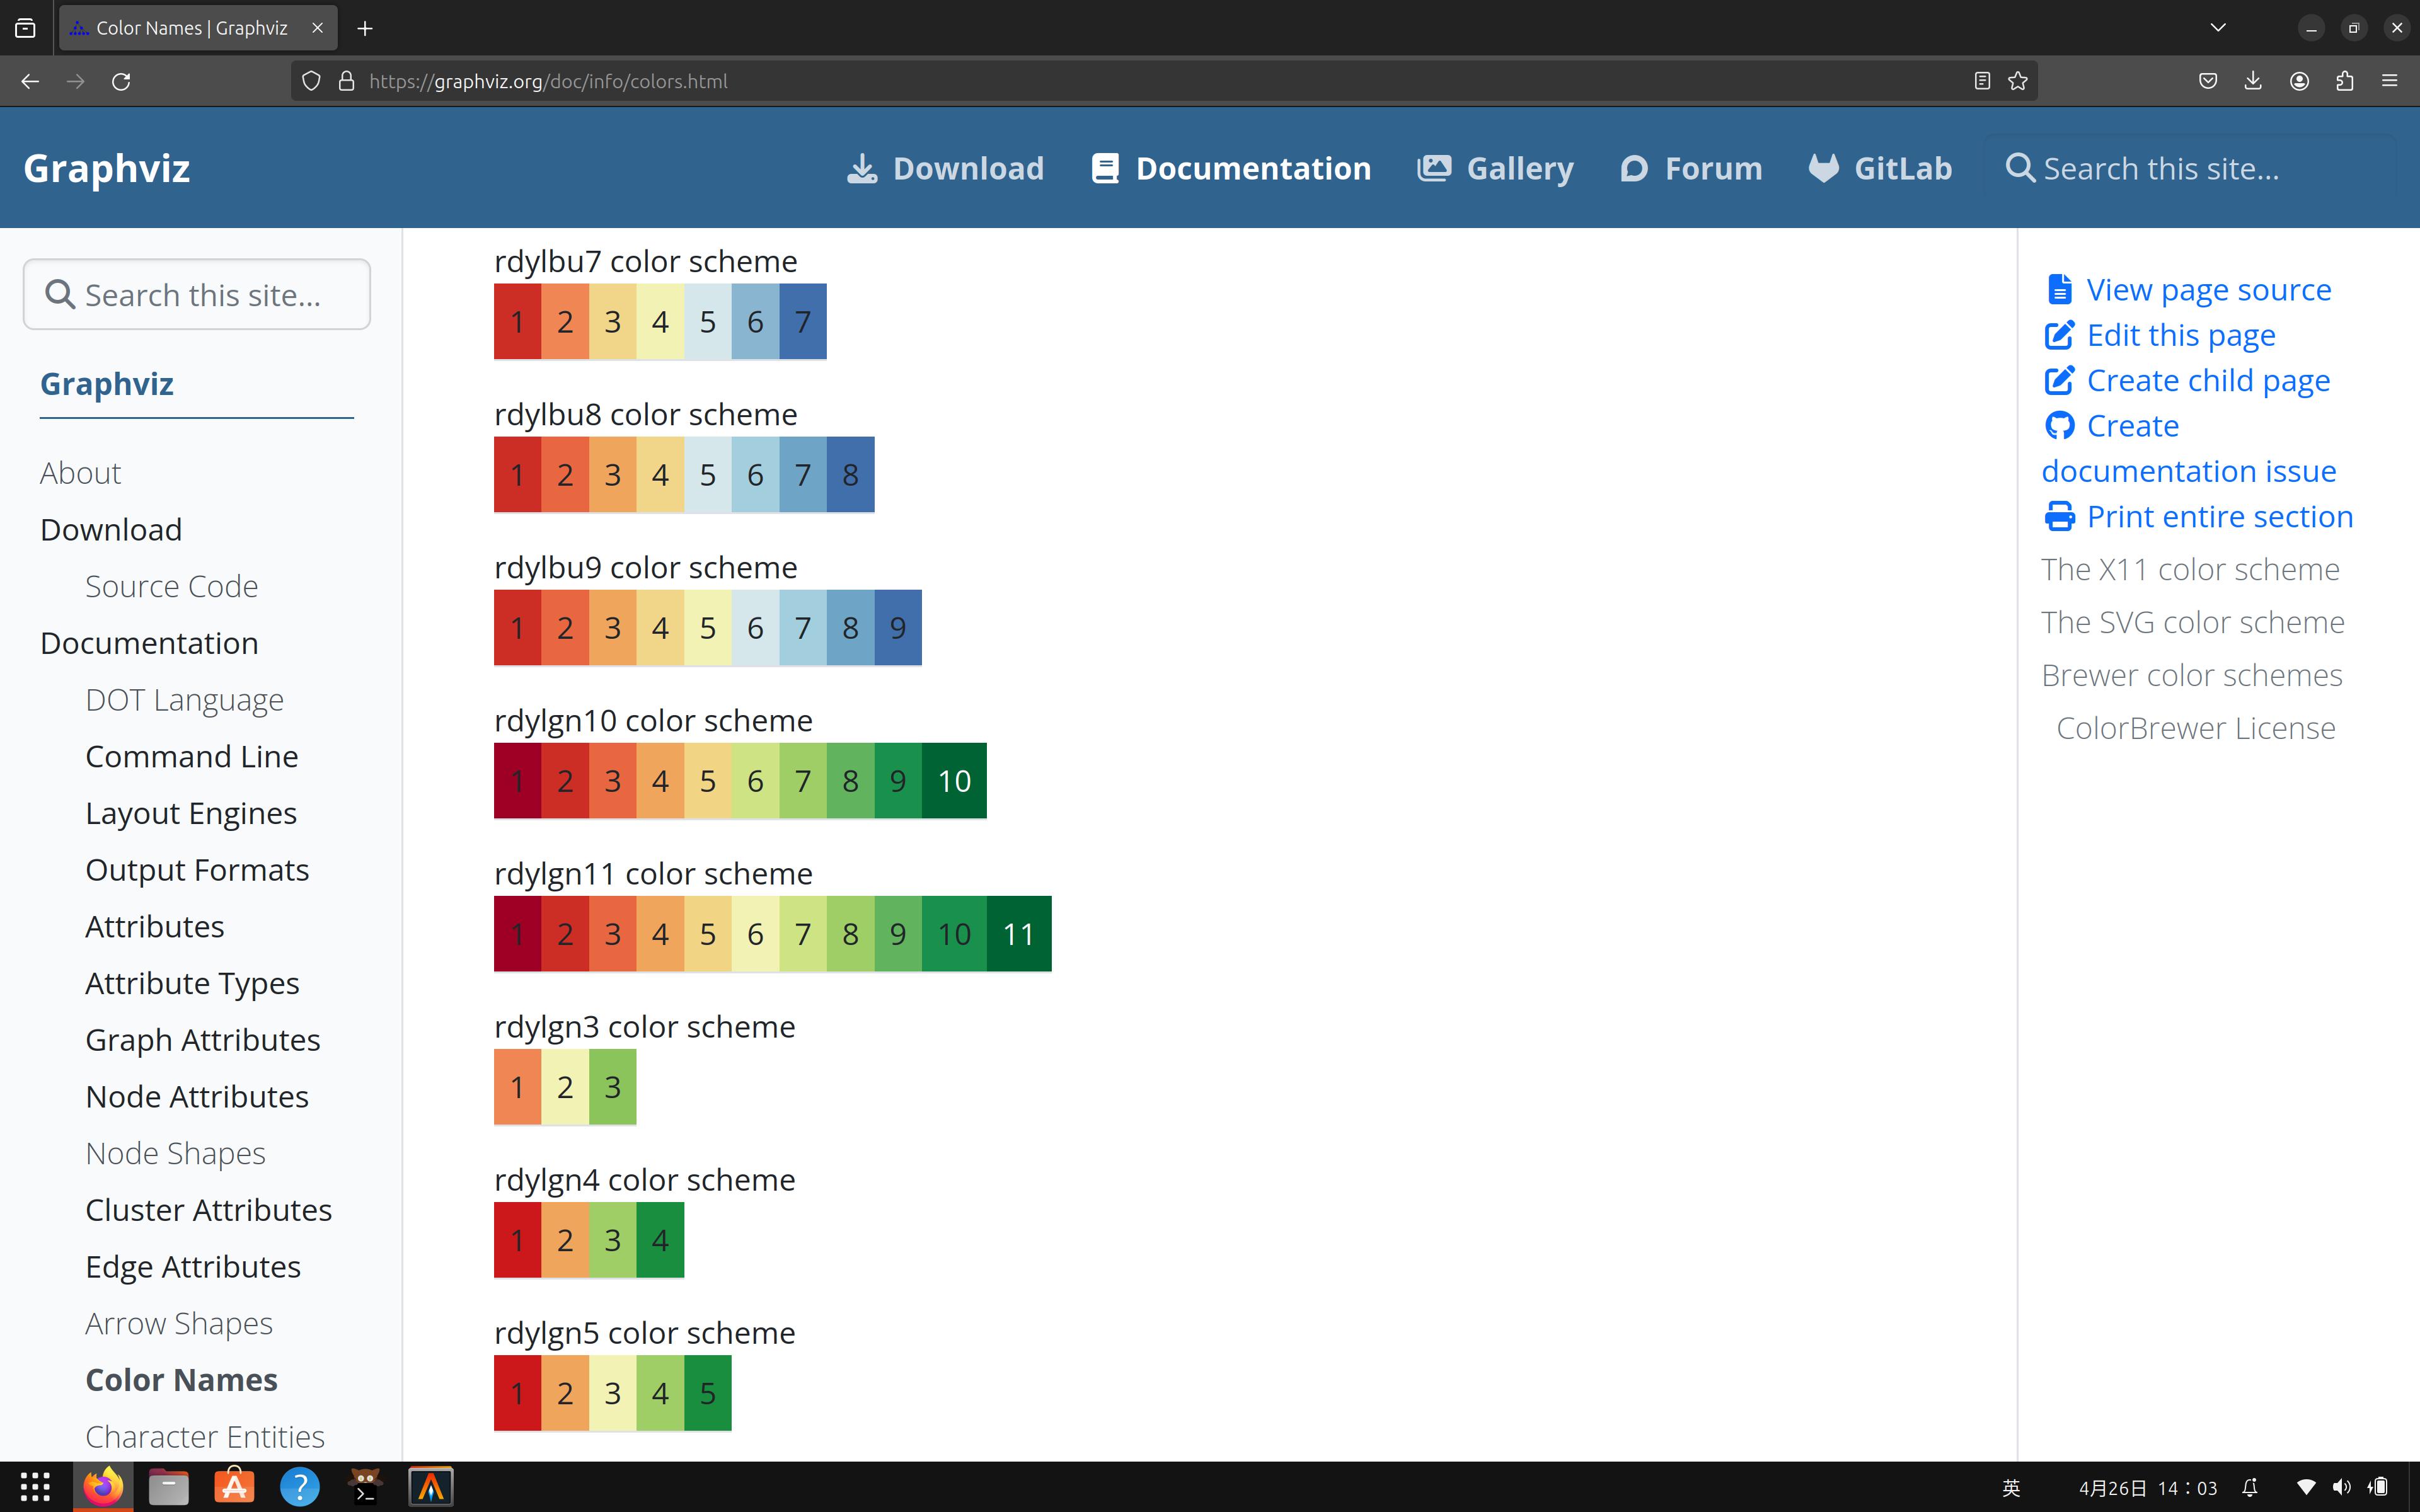
Task: Open Firefox downloads panel icon
Action: [2253, 81]
